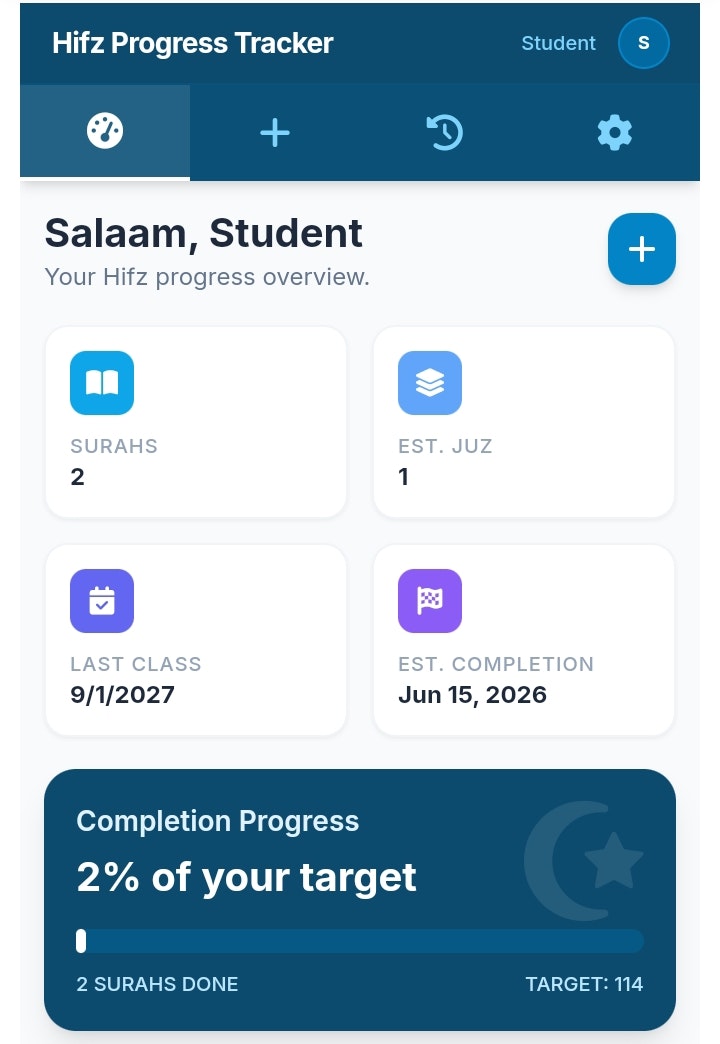Open the settings gear icon

[x=614, y=131]
